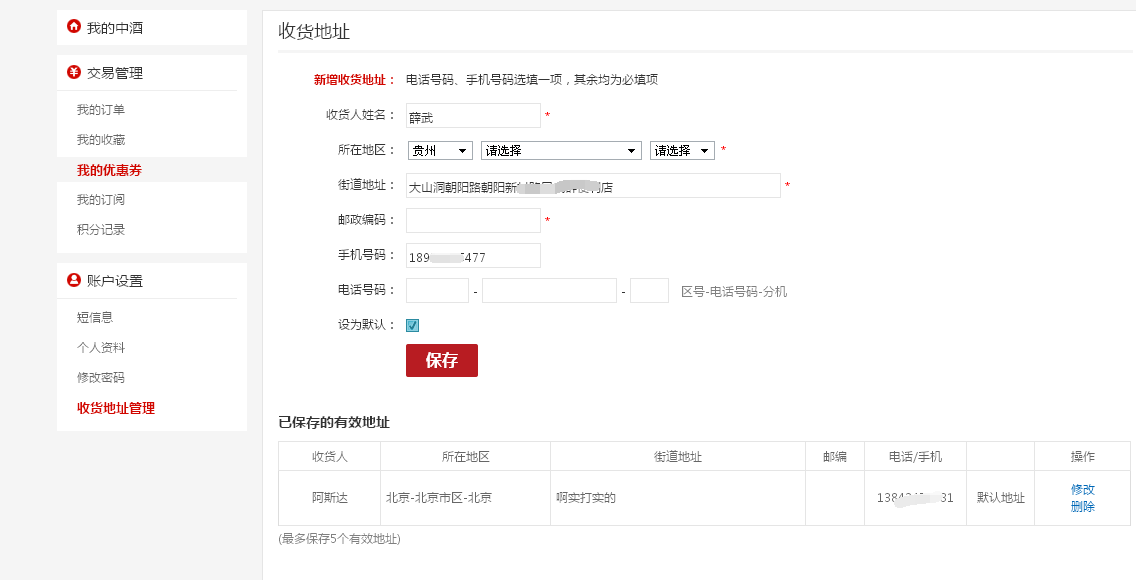Click the 所在地区 column header
This screenshot has height=580, width=1136.
pos(465,457)
